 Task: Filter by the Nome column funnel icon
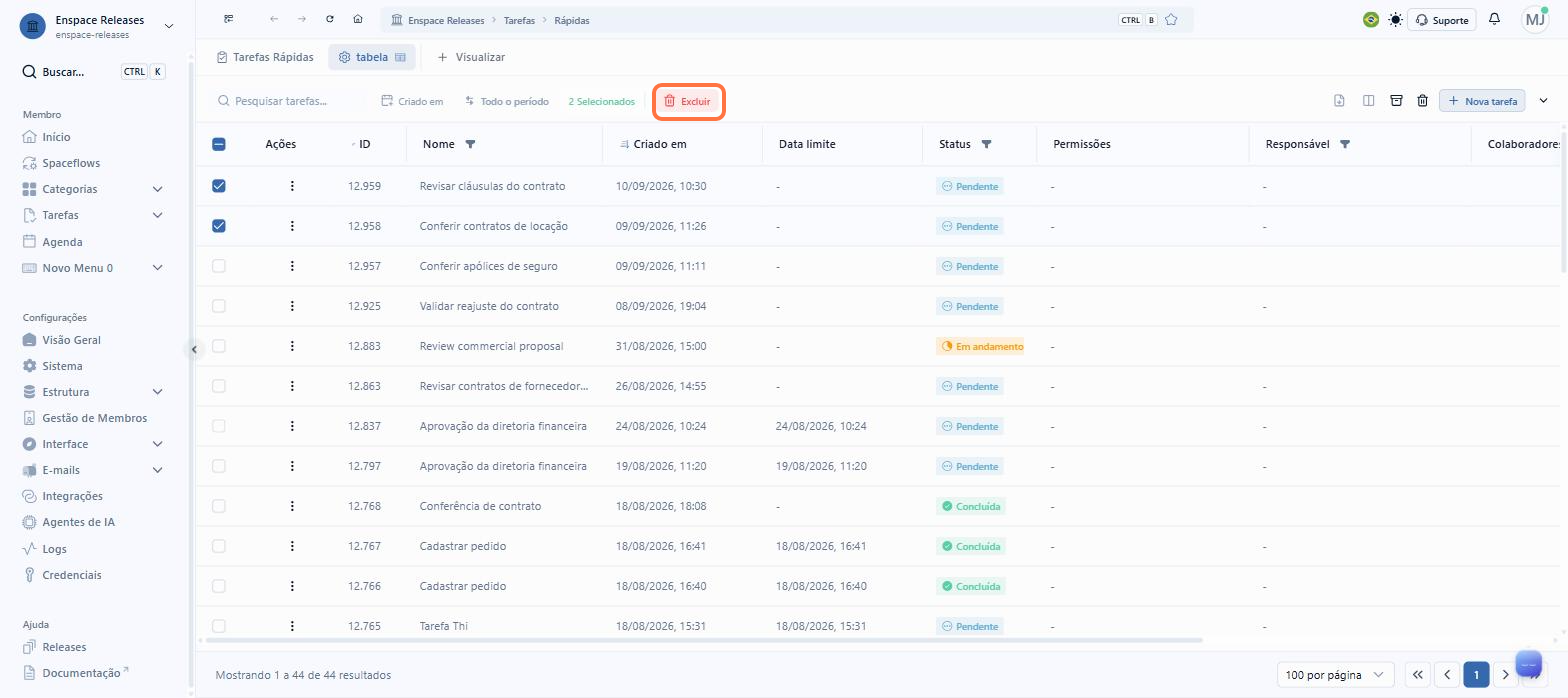point(470,144)
